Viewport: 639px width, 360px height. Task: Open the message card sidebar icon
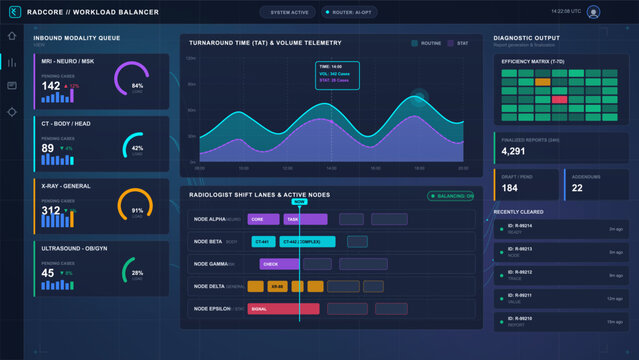[x=12, y=86]
